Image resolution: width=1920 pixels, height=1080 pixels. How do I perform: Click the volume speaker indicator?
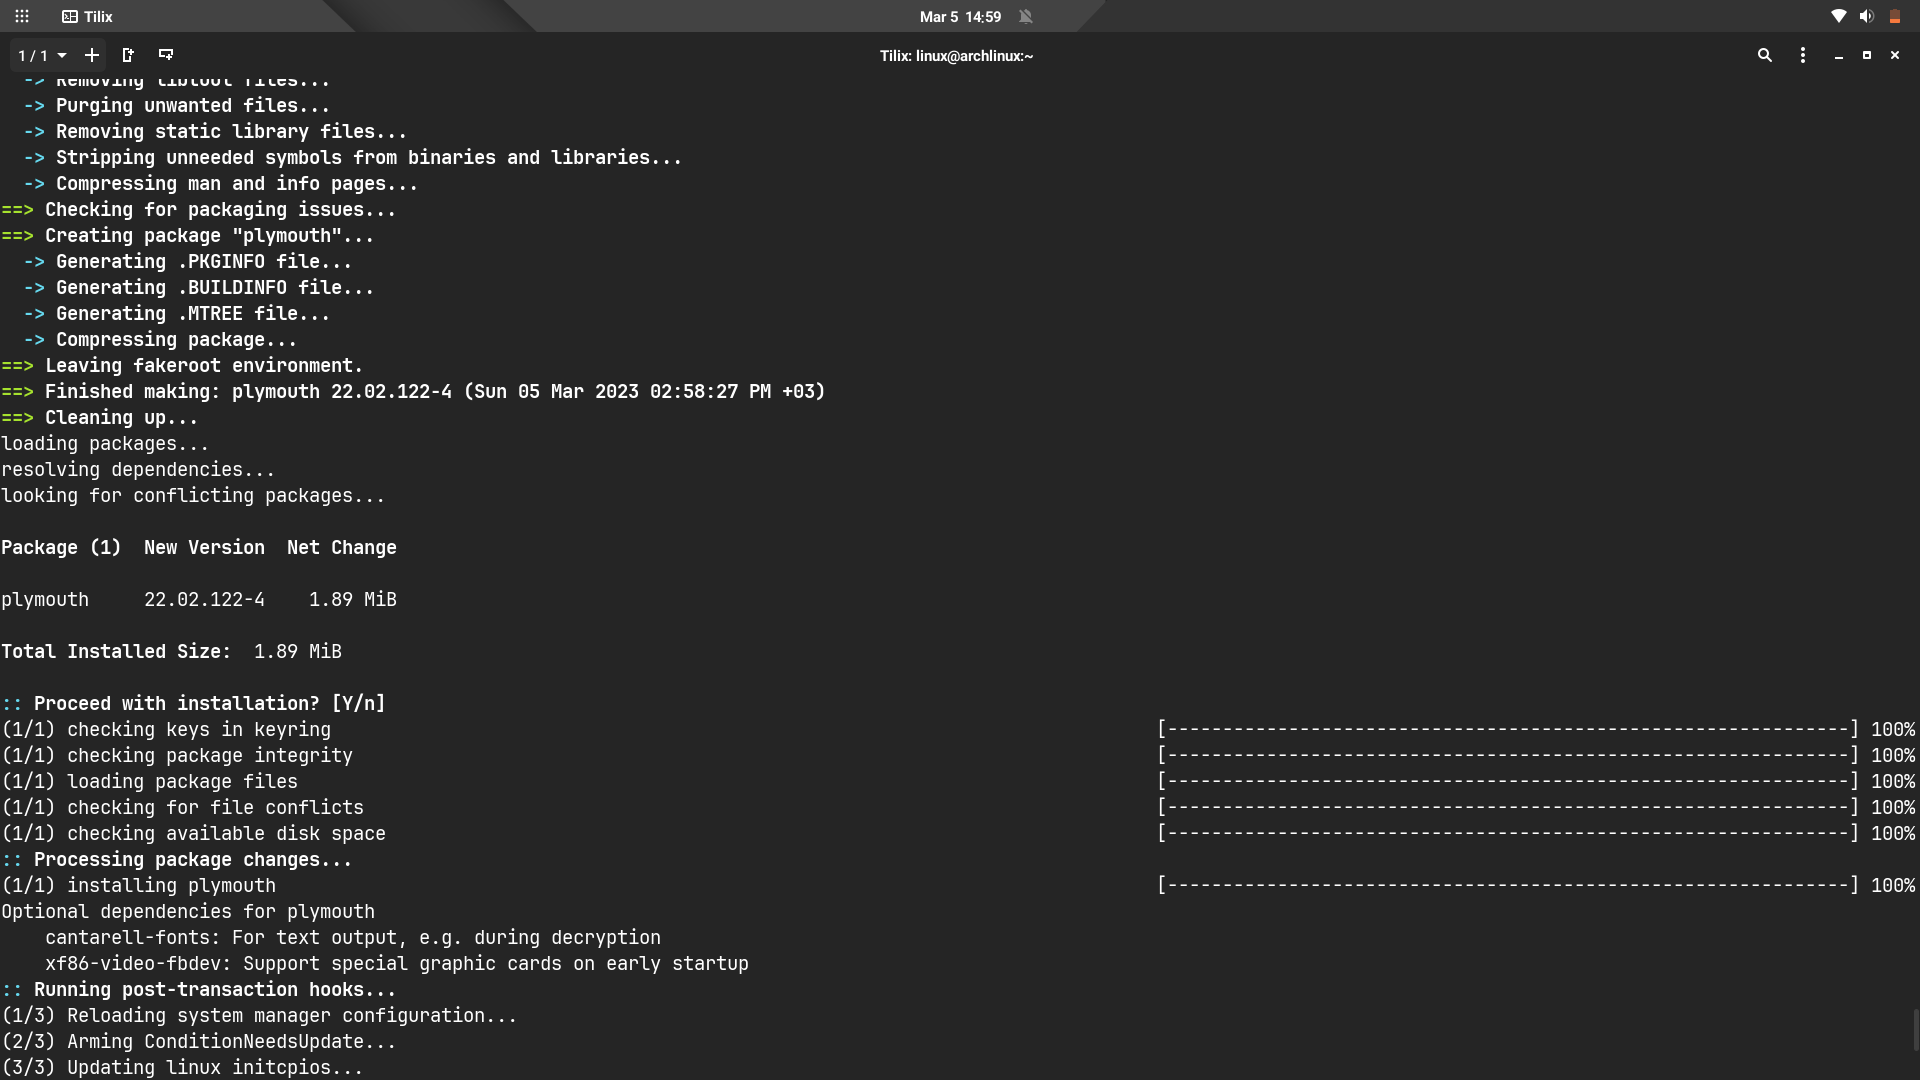coord(1866,16)
